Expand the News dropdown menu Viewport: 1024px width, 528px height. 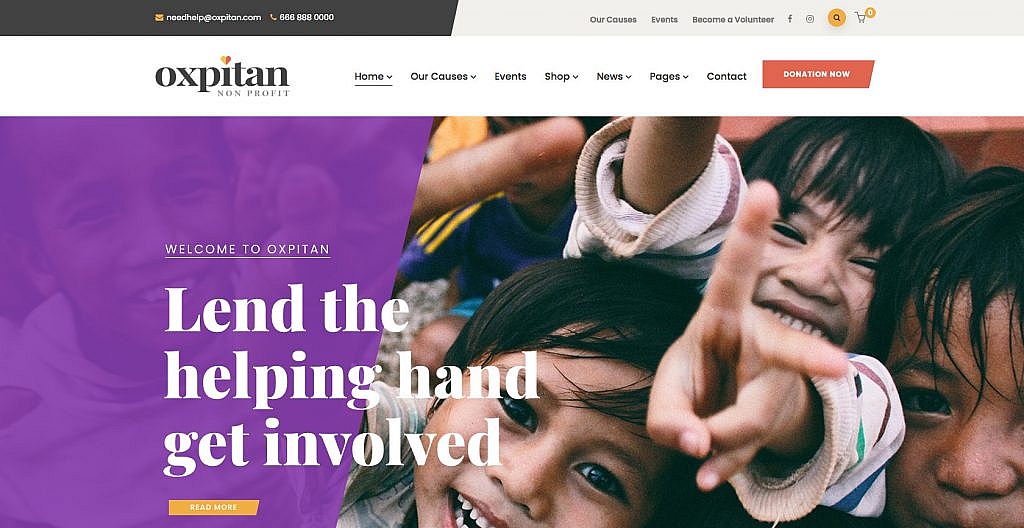pyautogui.click(x=613, y=76)
